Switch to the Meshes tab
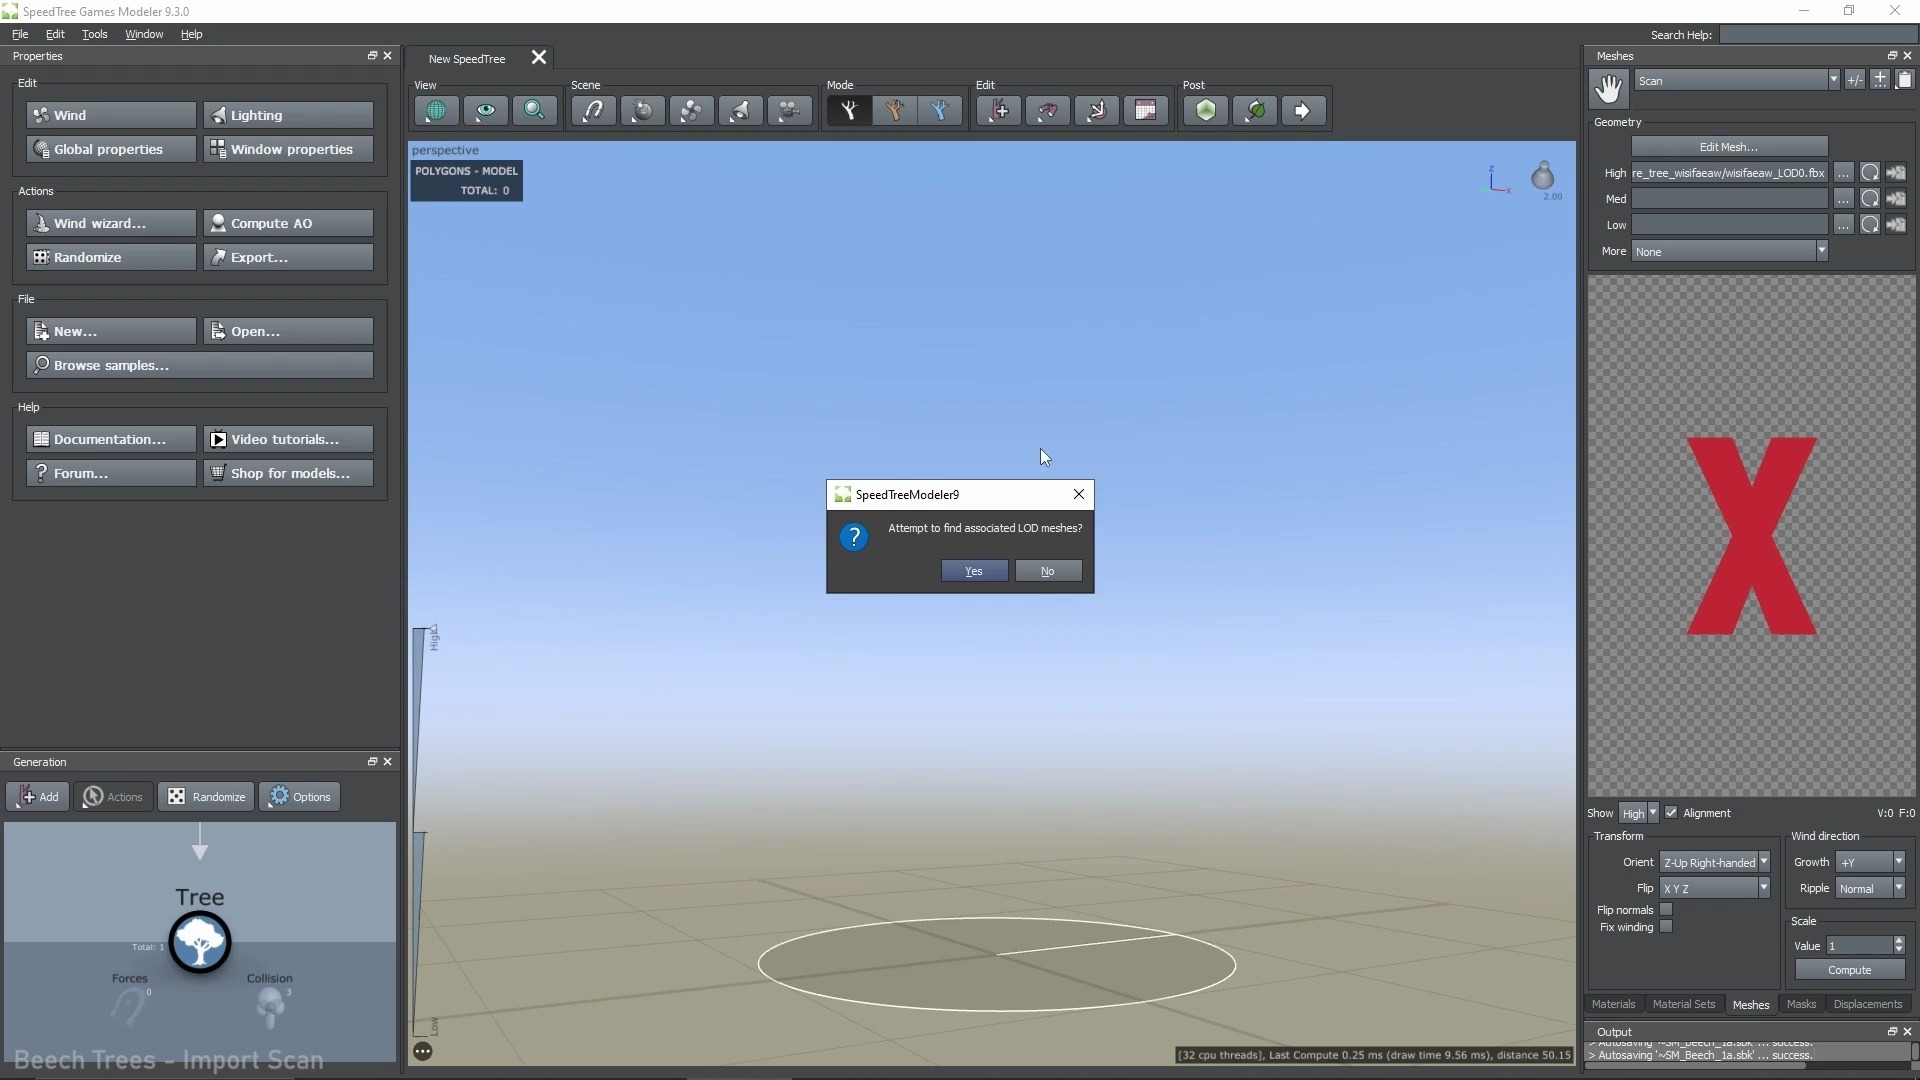 (x=1750, y=1004)
